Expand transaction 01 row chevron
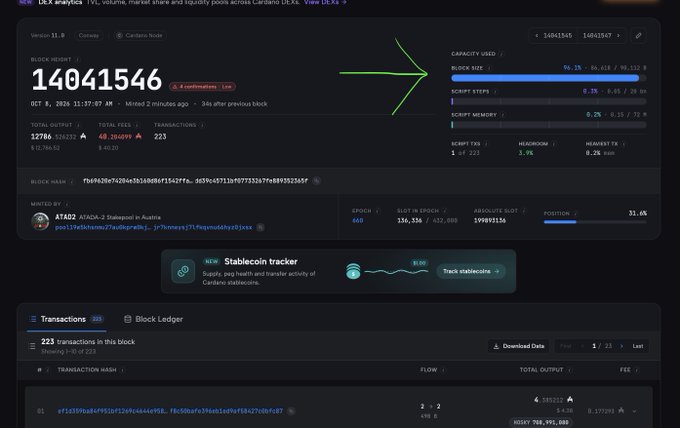 pos(634,411)
